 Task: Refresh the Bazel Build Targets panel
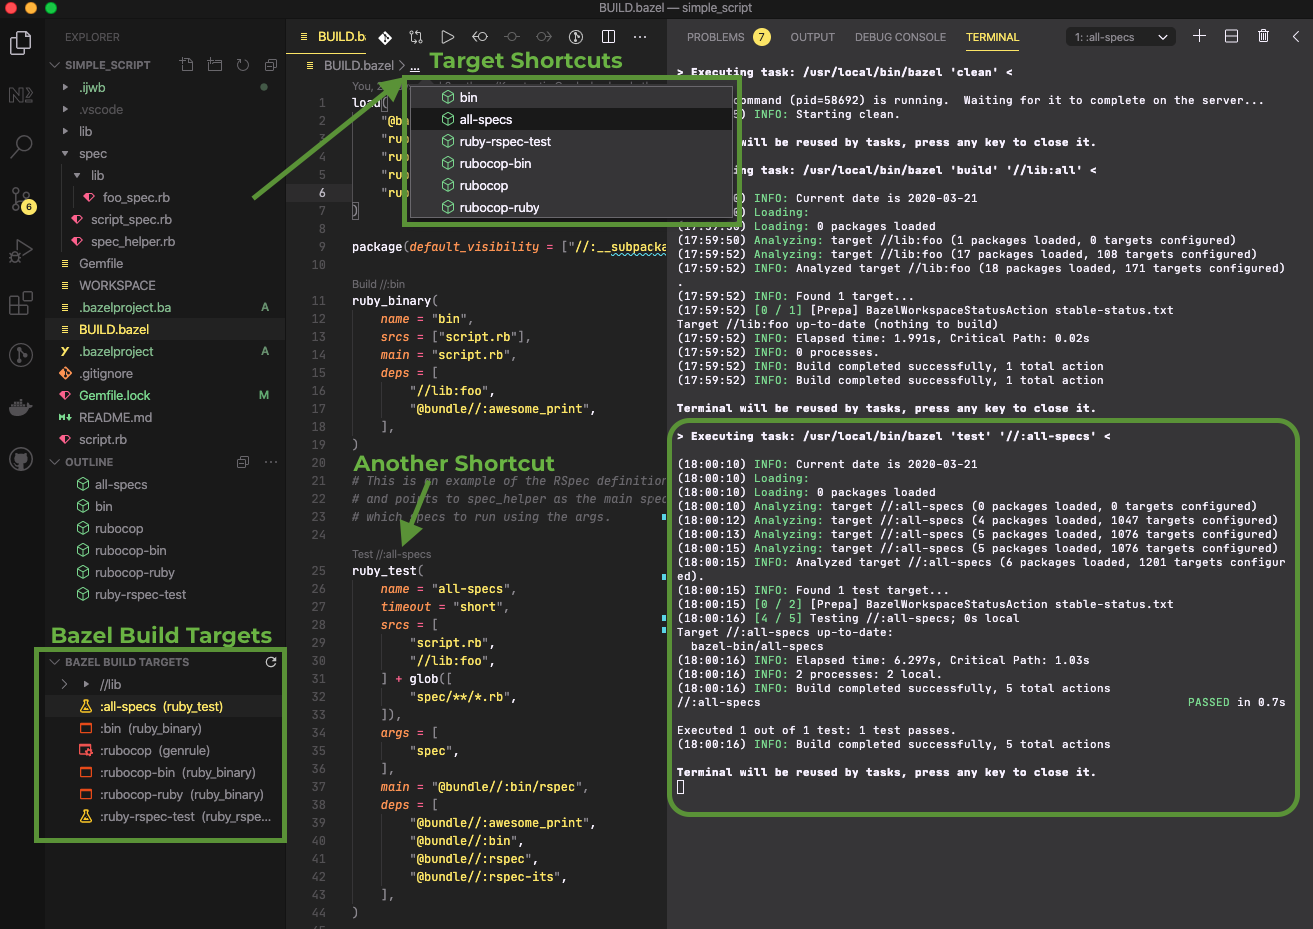(270, 662)
